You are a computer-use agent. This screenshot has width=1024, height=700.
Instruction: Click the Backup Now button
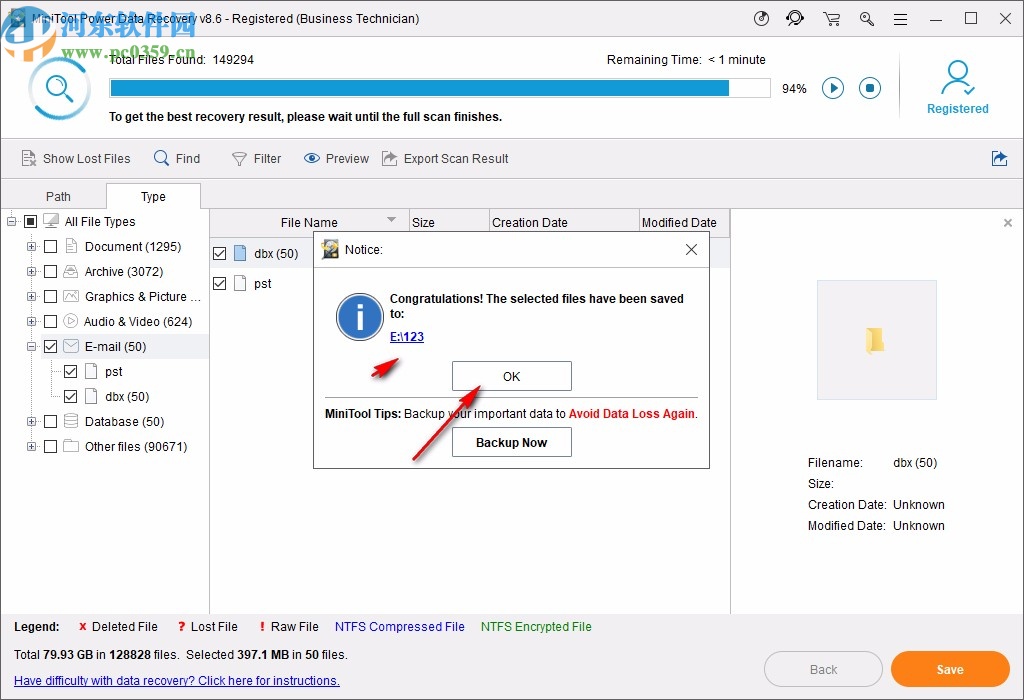coord(511,442)
